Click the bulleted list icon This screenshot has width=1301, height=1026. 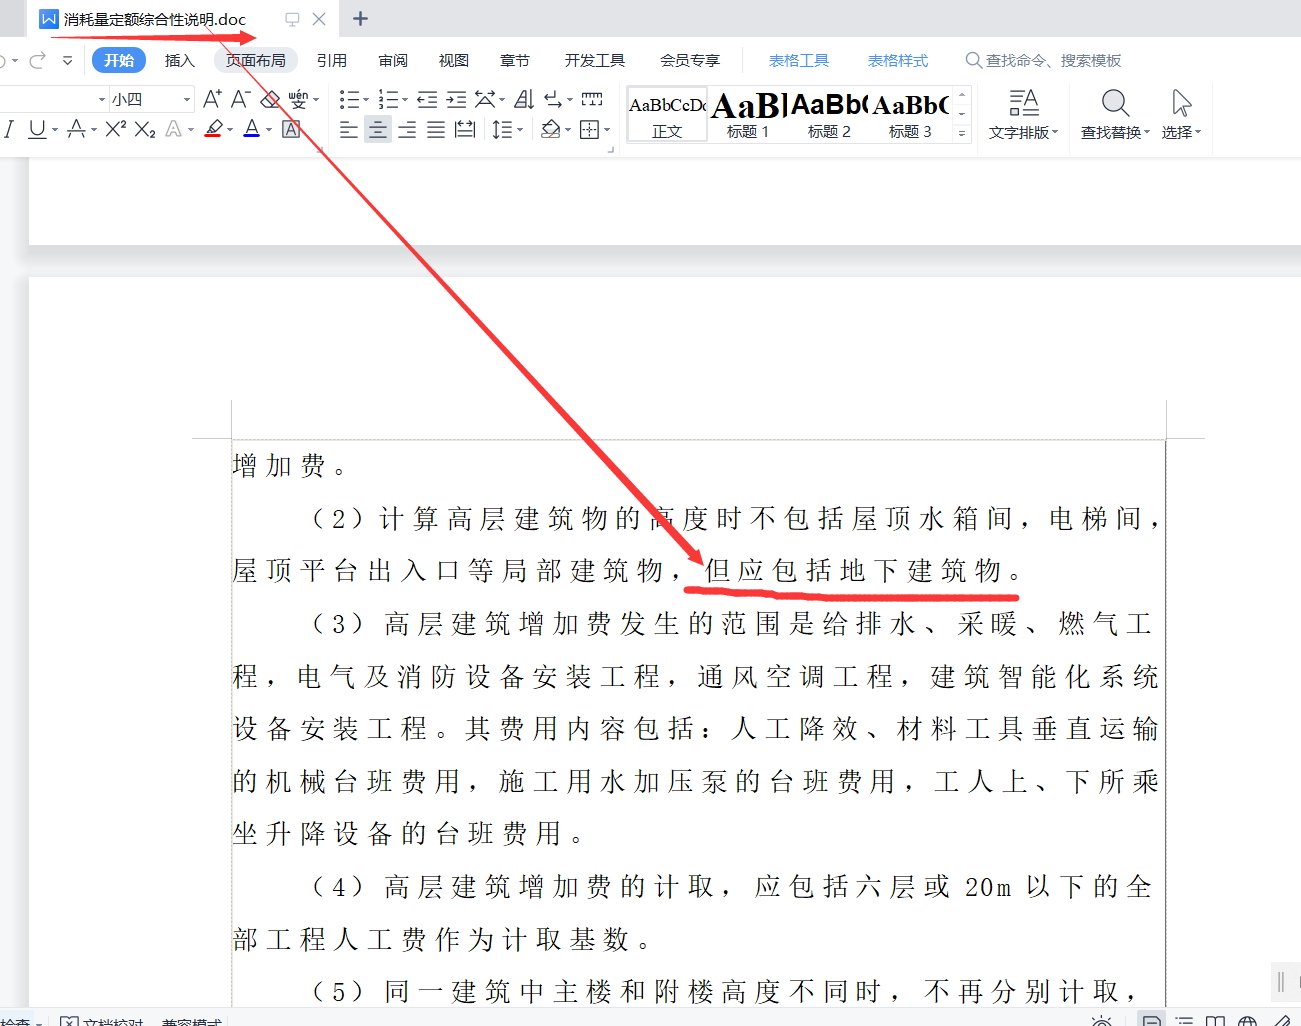(x=349, y=99)
